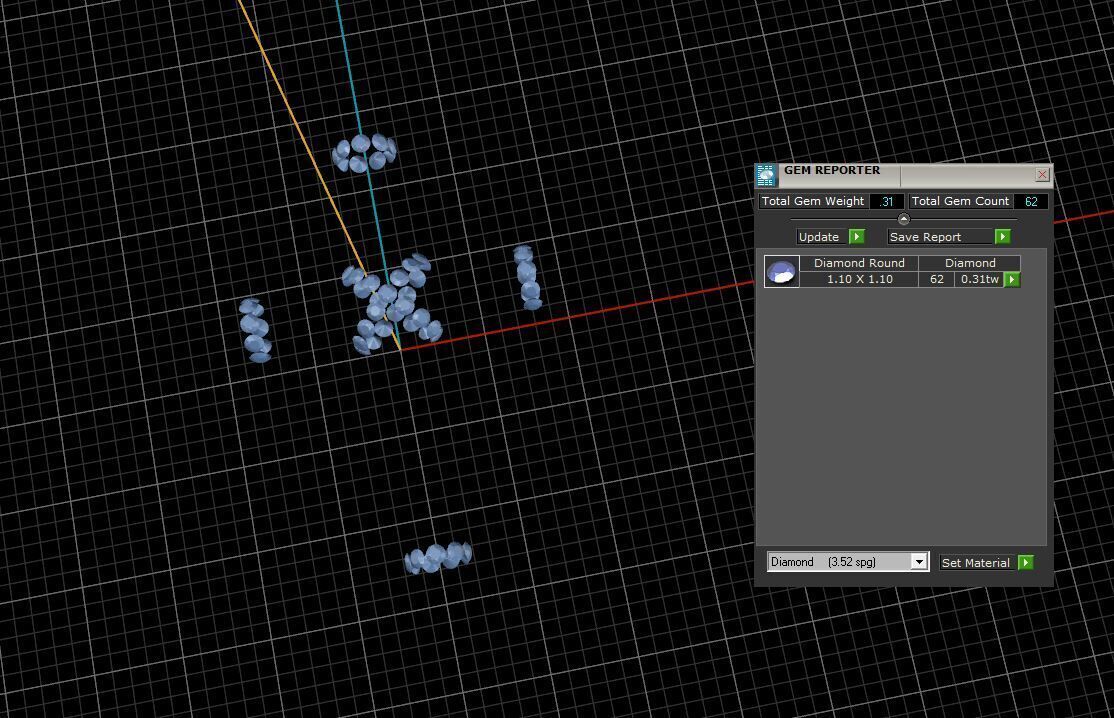Click the material dropdown arrow
Viewport: 1114px width, 718px height.
tap(919, 562)
